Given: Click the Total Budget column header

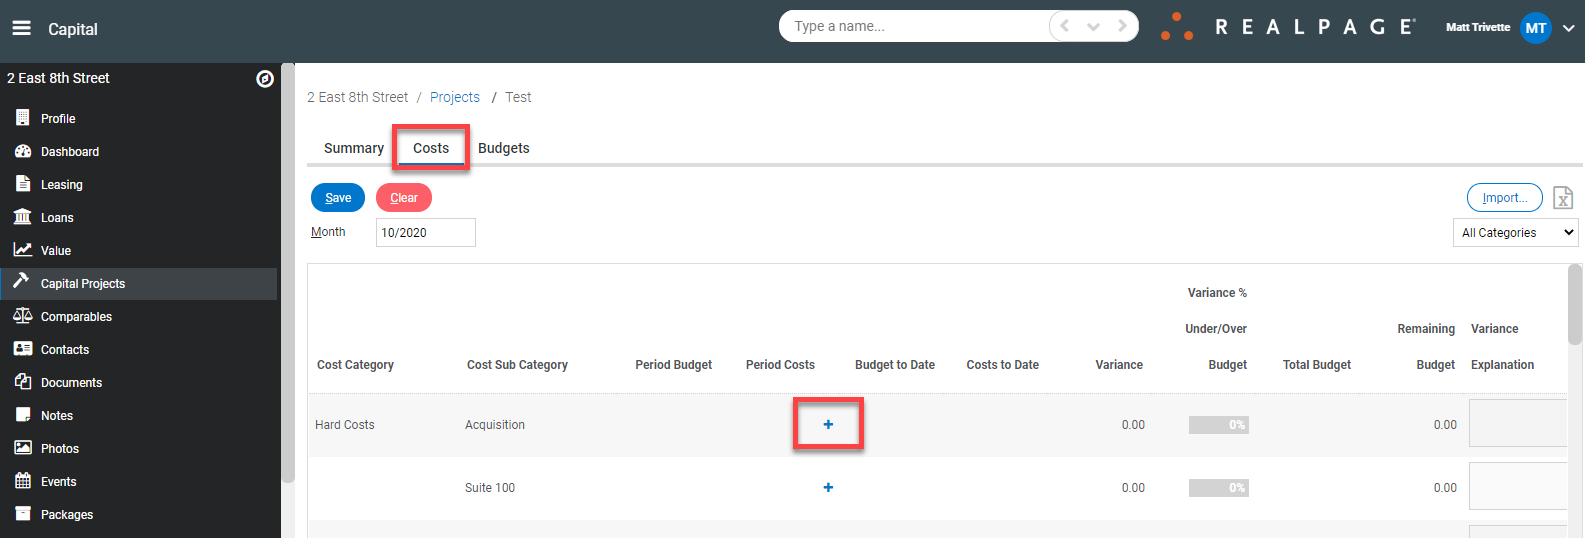Looking at the screenshot, I should coord(1317,365).
